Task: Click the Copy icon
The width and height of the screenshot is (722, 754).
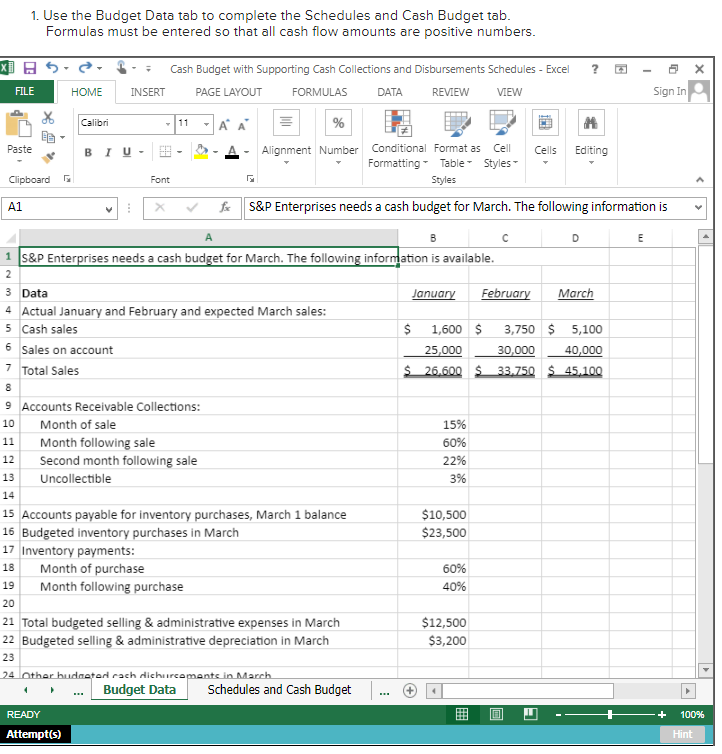Action: 48,137
